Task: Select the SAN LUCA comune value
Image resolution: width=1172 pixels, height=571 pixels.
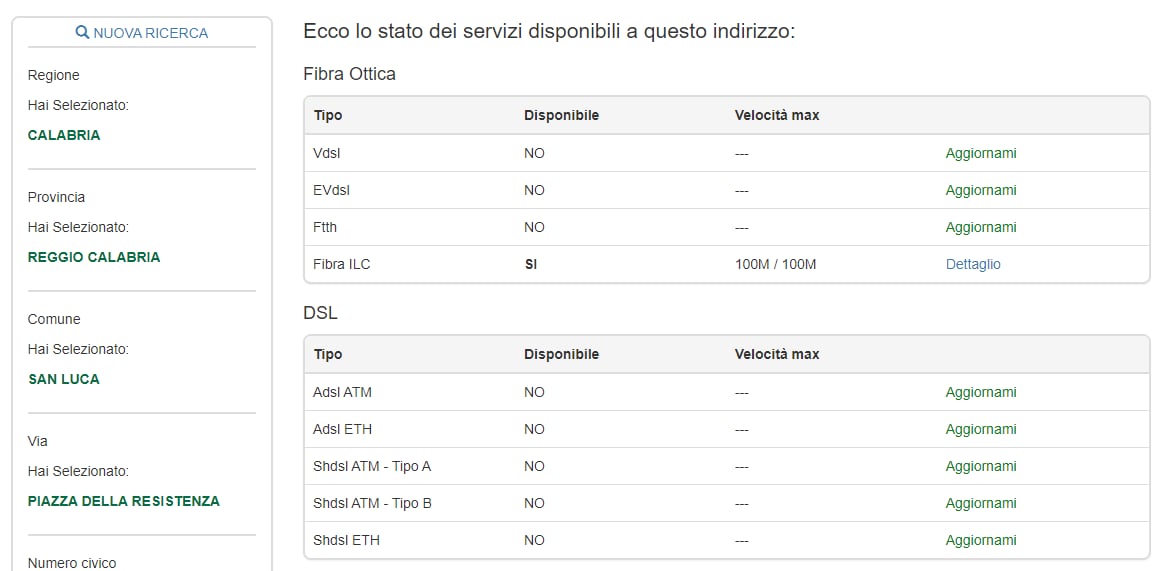Action: click(x=64, y=379)
